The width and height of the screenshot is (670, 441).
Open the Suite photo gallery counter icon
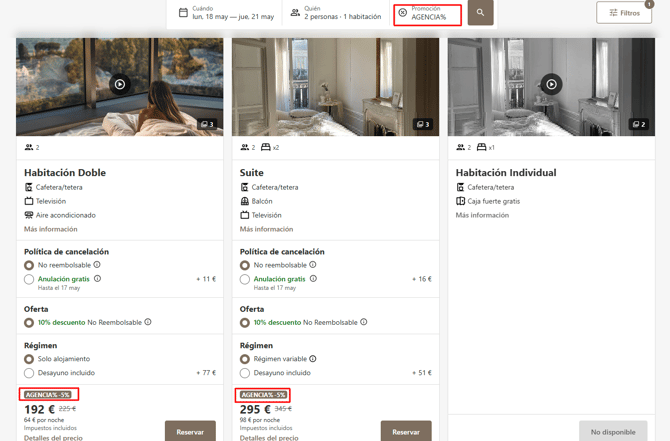point(423,124)
